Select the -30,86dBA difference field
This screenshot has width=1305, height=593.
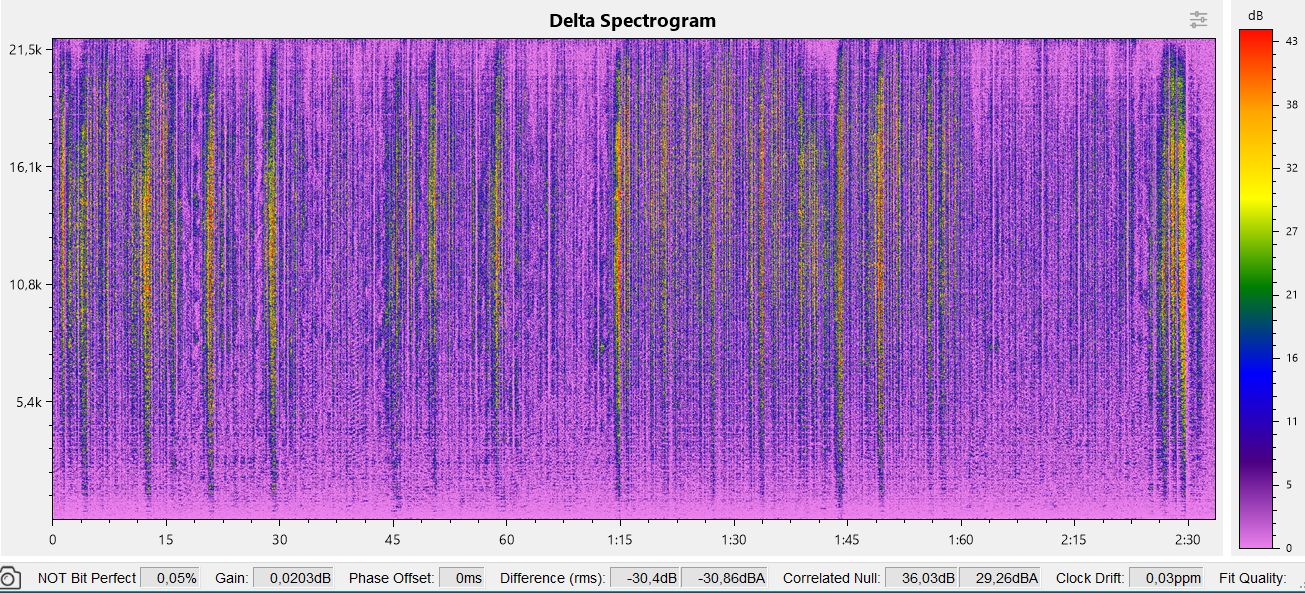click(724, 578)
